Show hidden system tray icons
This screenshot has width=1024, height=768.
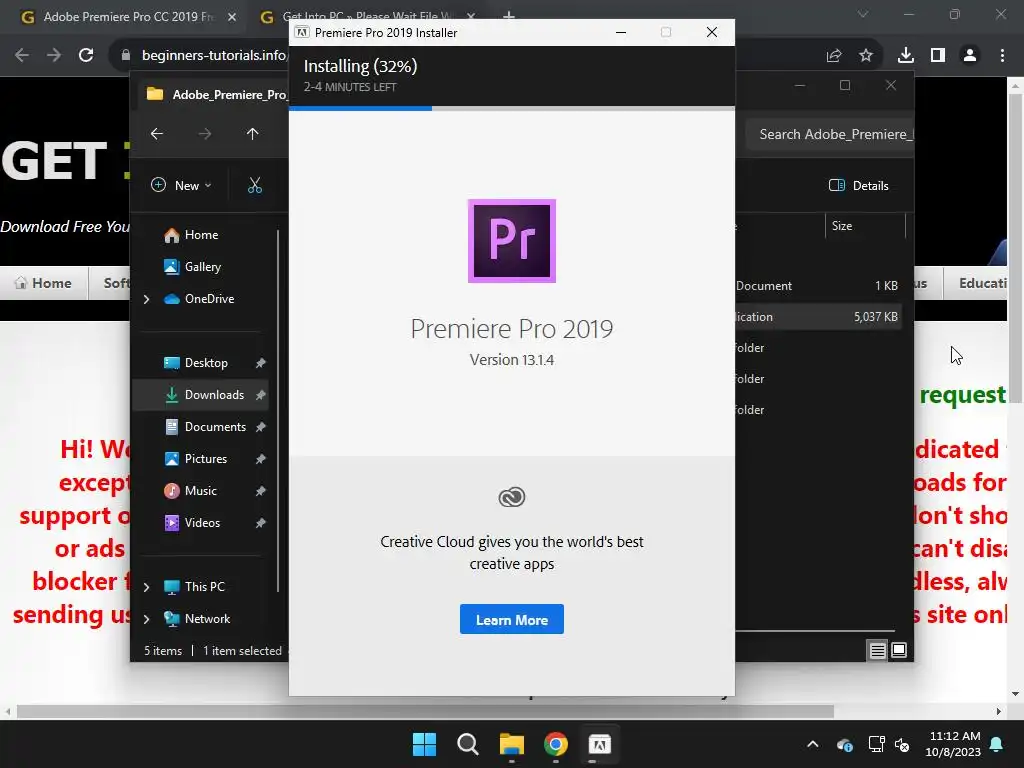[812, 744]
